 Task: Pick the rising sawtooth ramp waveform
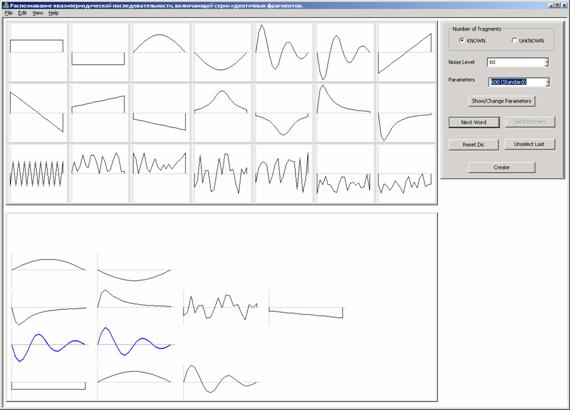[405, 52]
